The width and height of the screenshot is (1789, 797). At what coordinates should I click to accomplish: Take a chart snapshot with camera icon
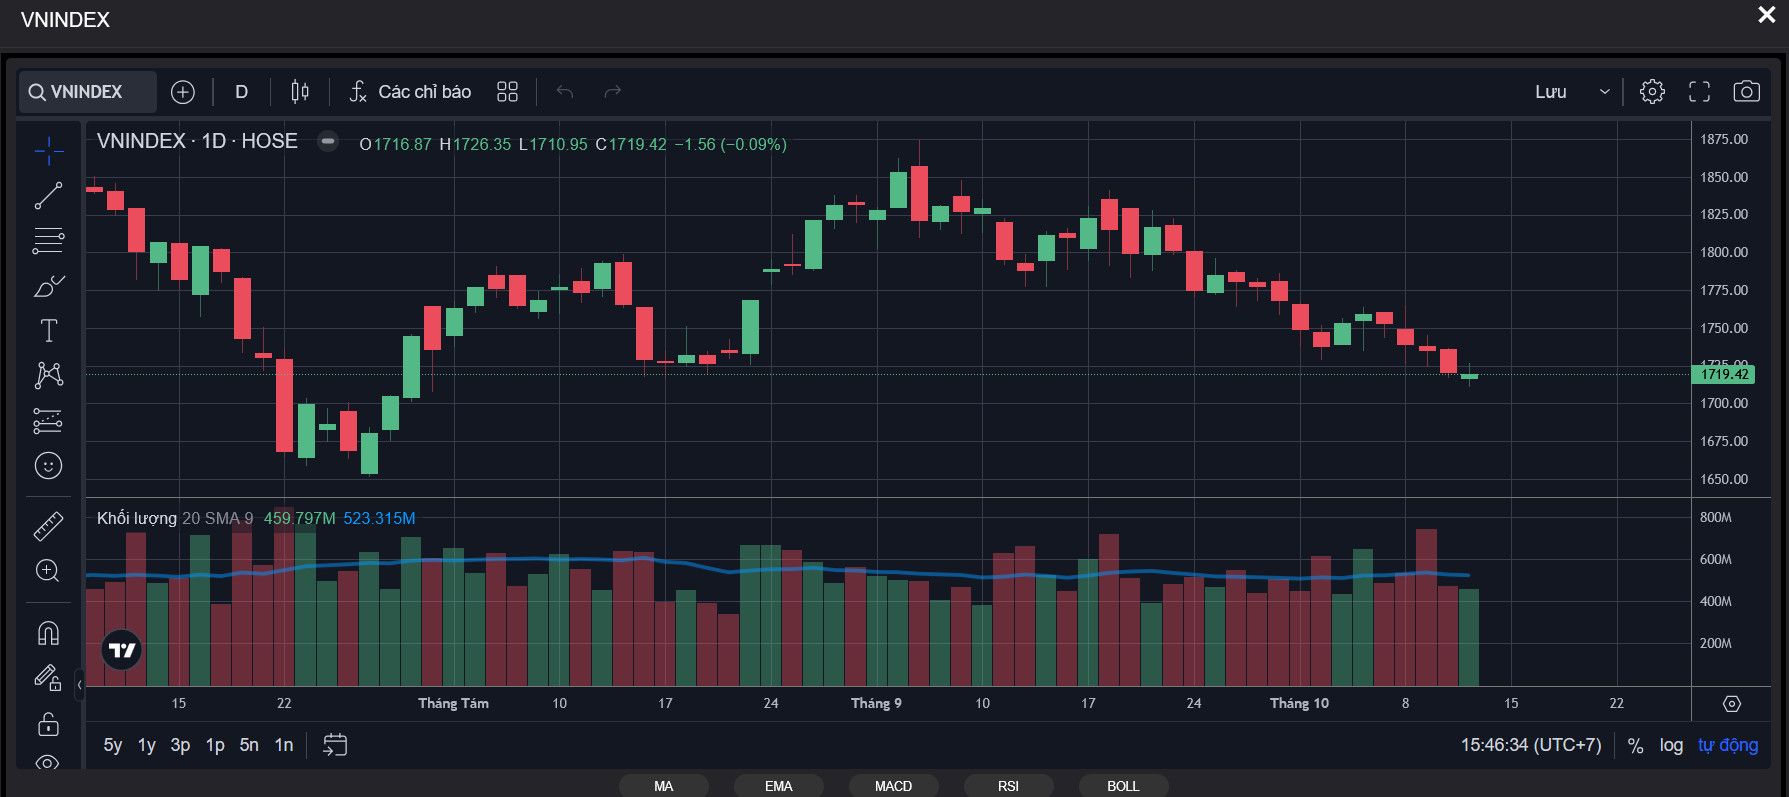[1746, 92]
